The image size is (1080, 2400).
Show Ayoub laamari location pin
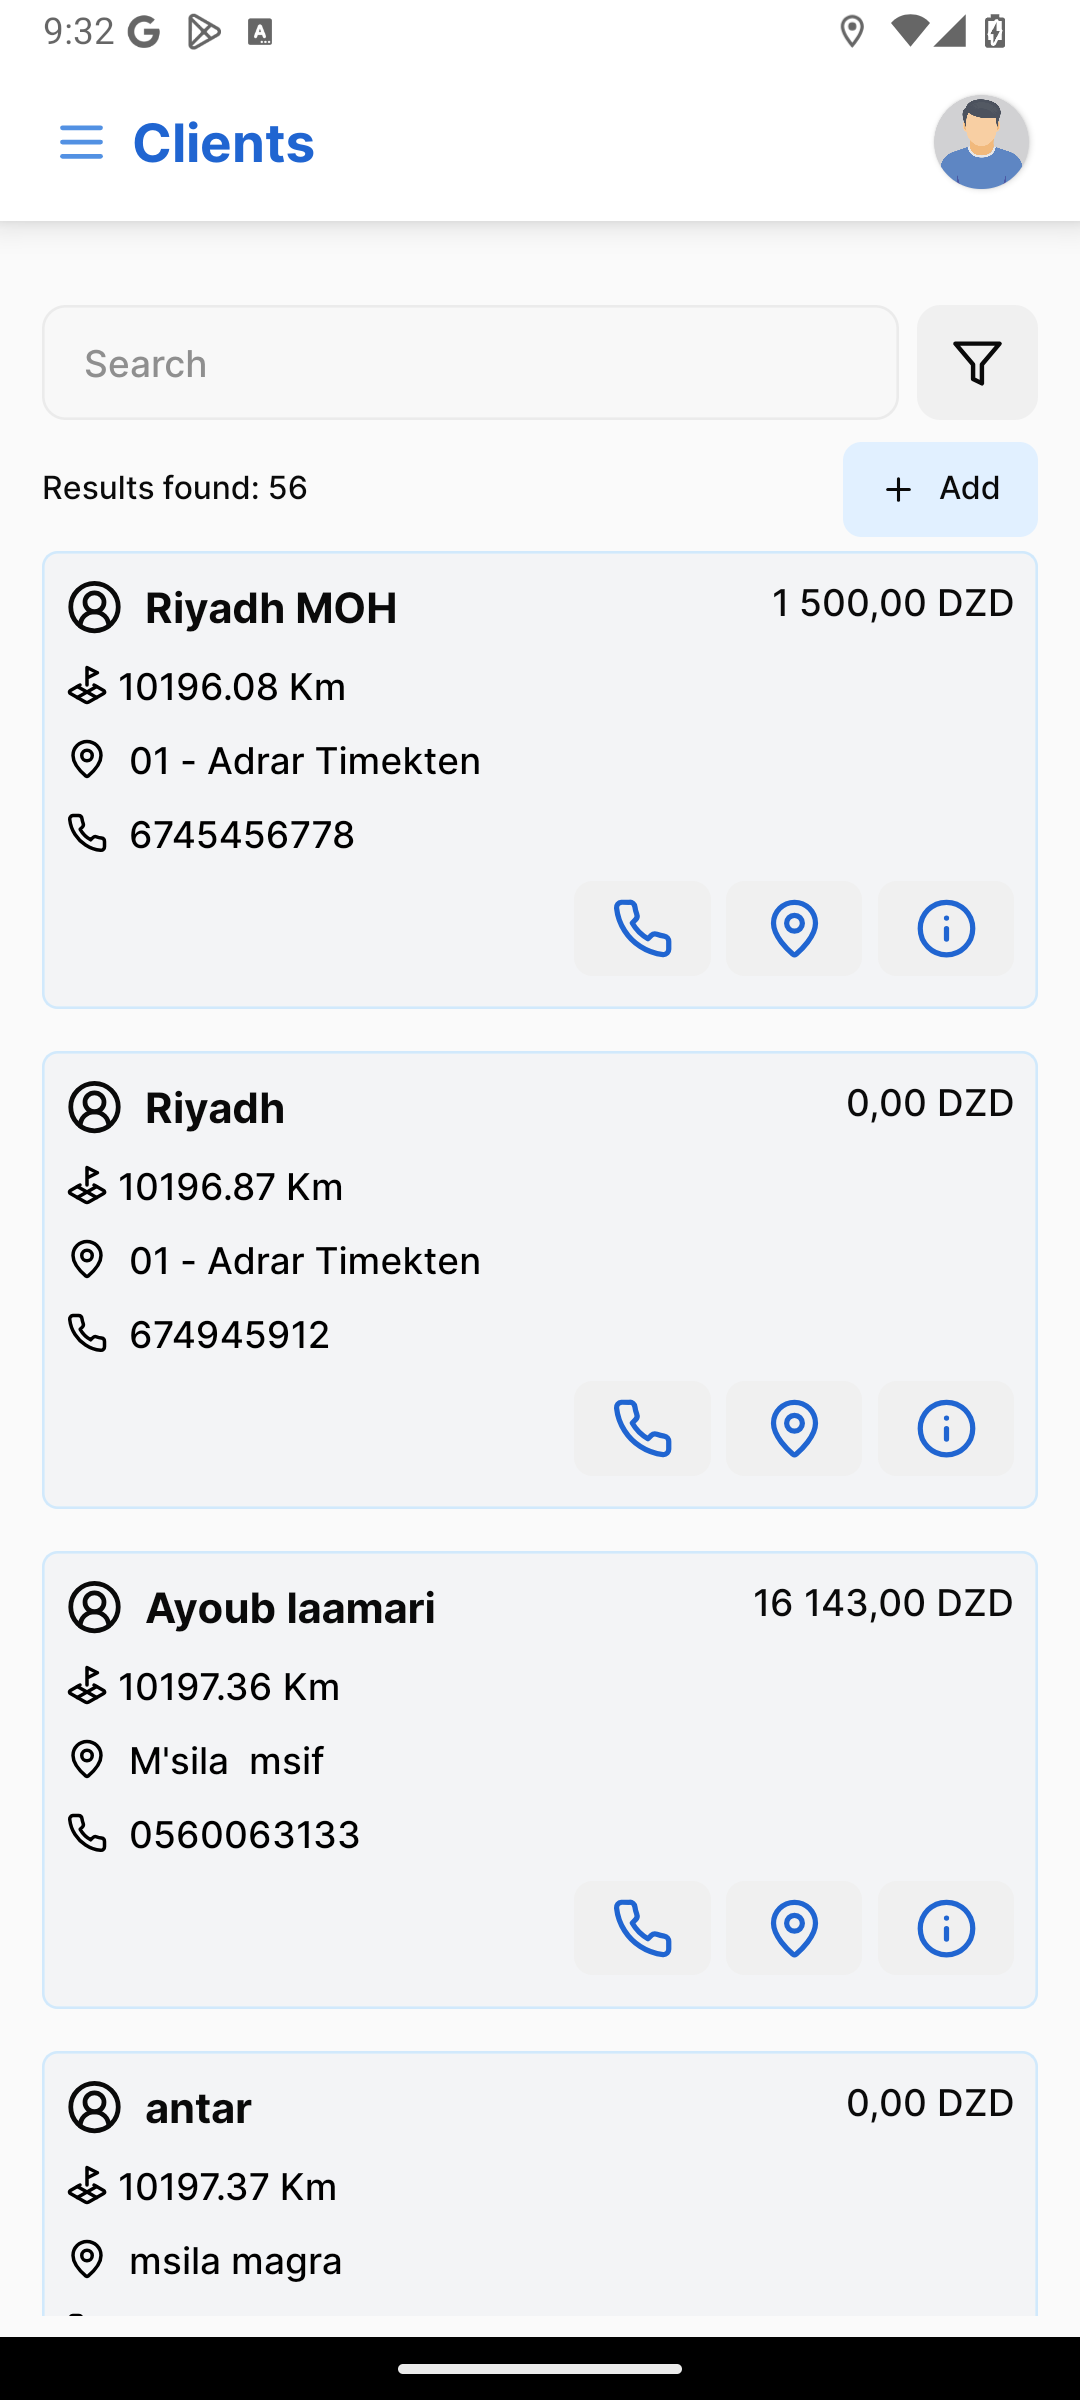pos(794,1928)
